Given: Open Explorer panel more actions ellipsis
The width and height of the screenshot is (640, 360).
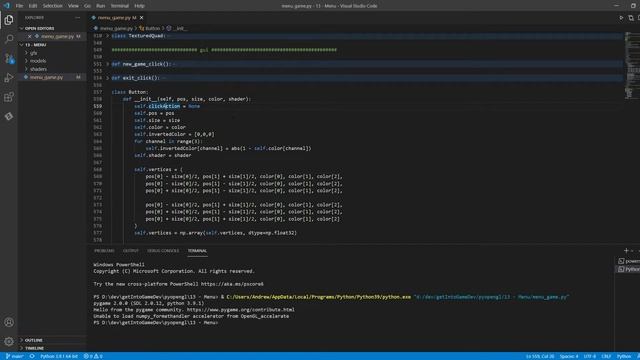Looking at the screenshot, I should coord(78,18).
